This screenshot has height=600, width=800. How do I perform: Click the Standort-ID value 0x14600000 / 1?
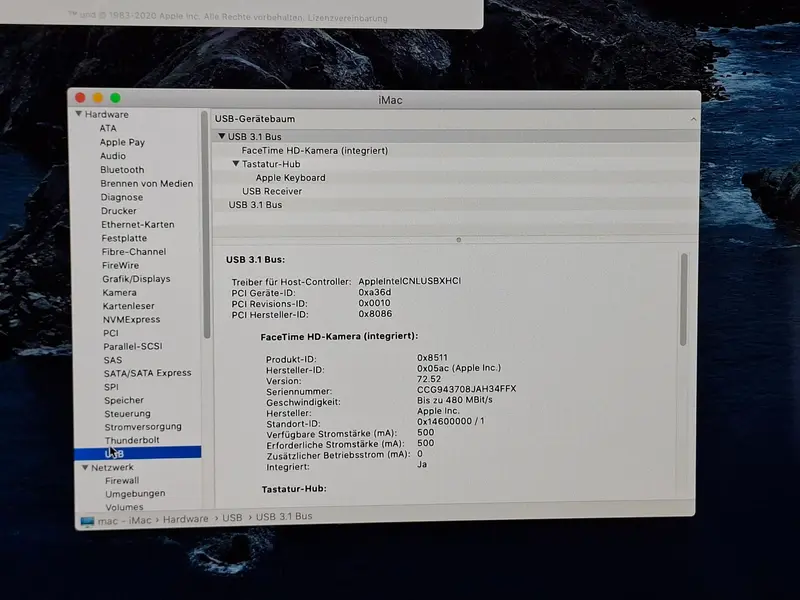(x=451, y=421)
